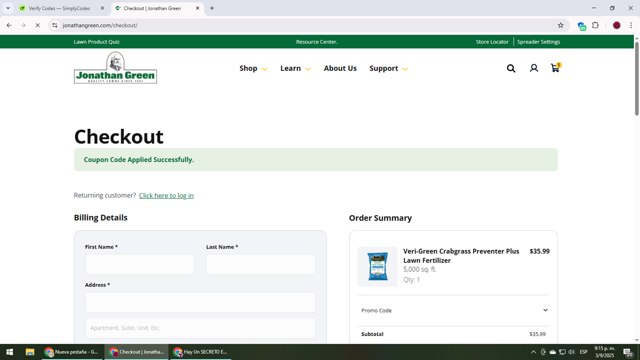Open File Explorer from the taskbar
The image size is (640, 360).
[x=30, y=352]
